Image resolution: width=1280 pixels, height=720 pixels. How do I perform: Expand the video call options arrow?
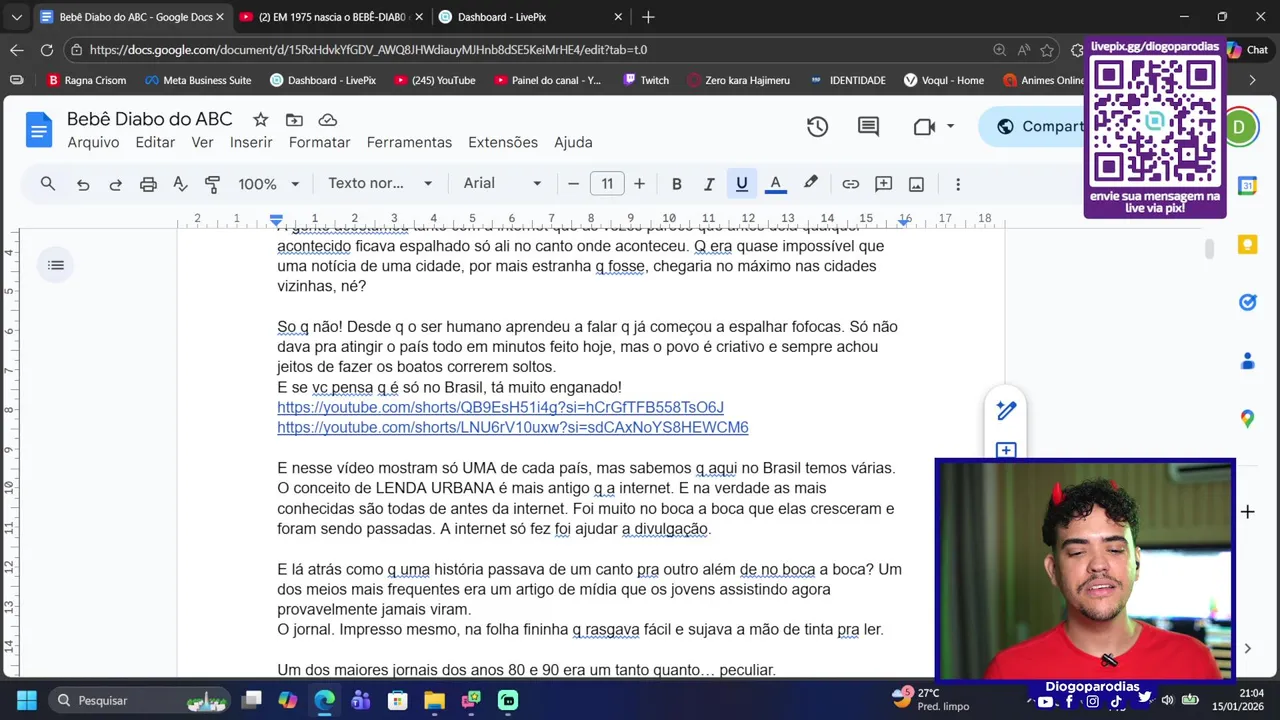pos(950,127)
